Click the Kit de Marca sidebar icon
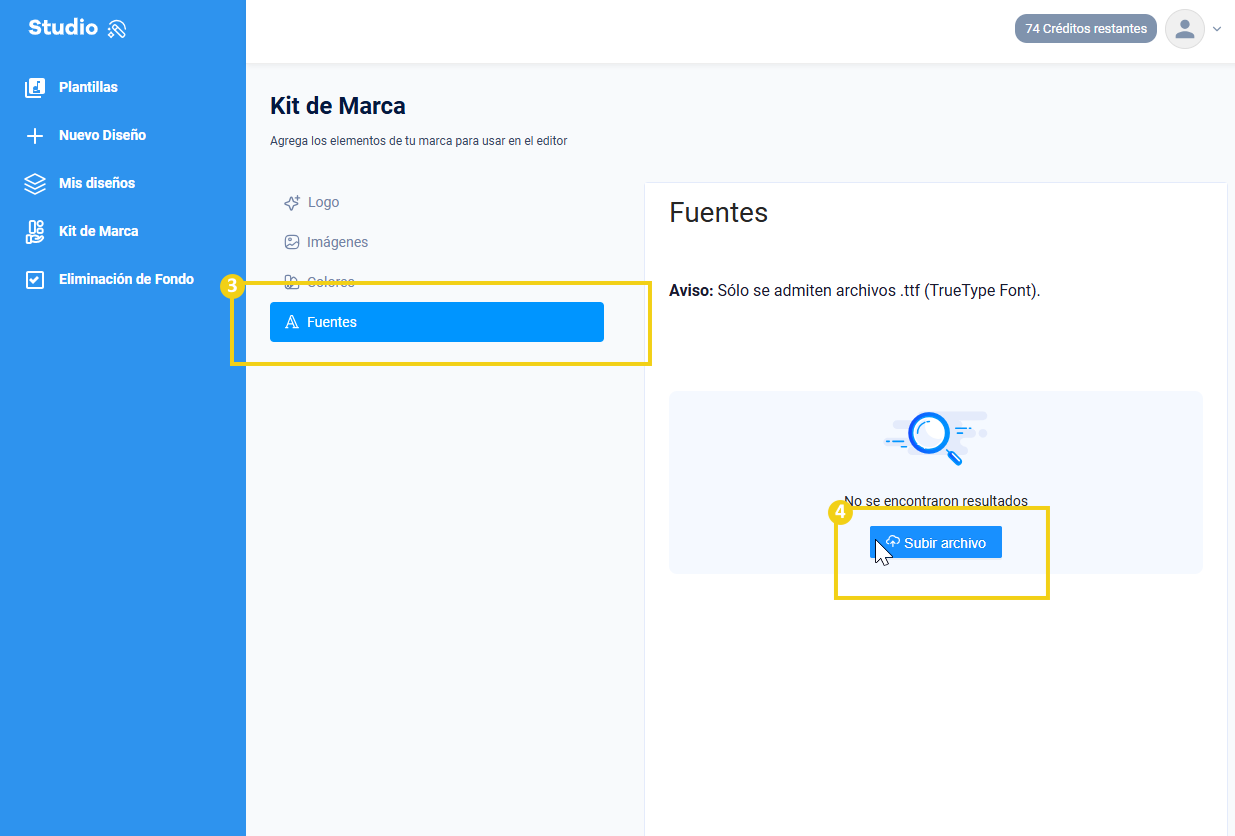Image resolution: width=1235 pixels, height=836 pixels. pyautogui.click(x=35, y=231)
